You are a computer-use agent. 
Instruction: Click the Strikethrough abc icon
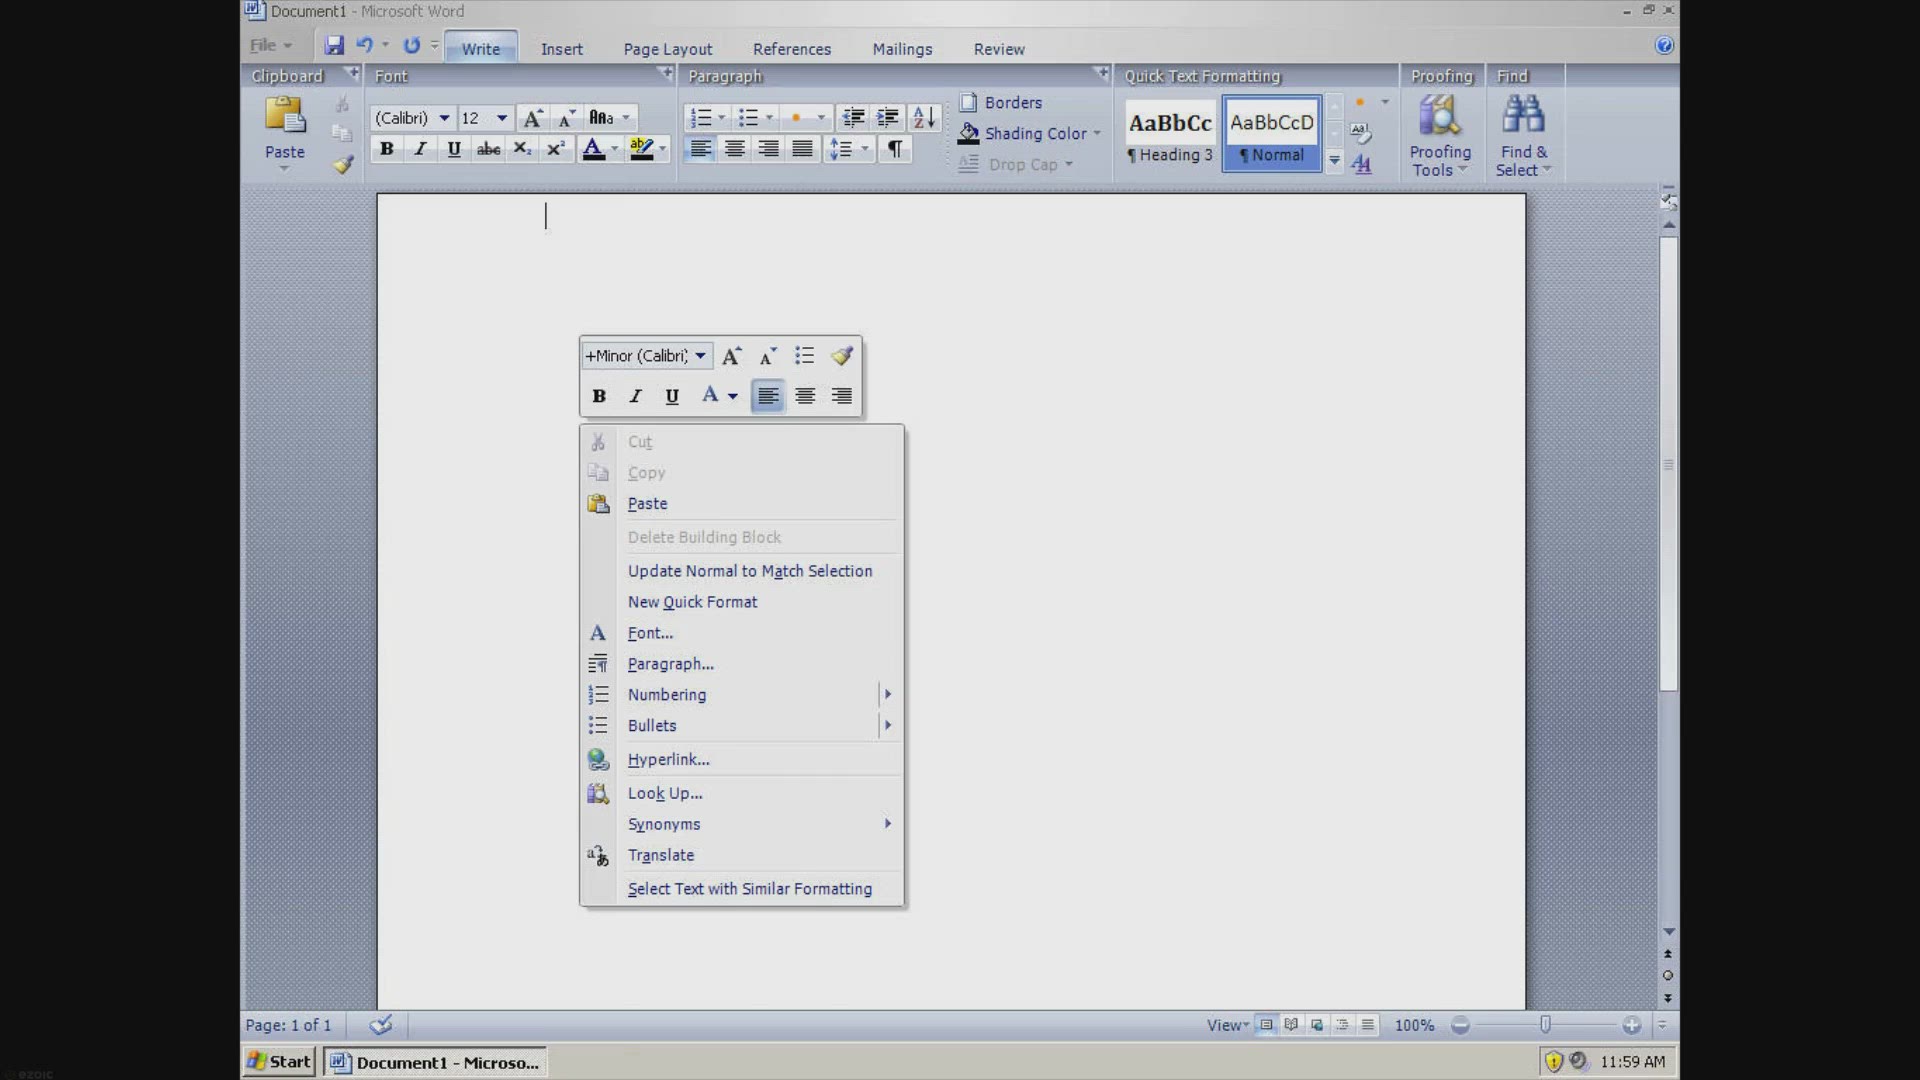pos(488,149)
